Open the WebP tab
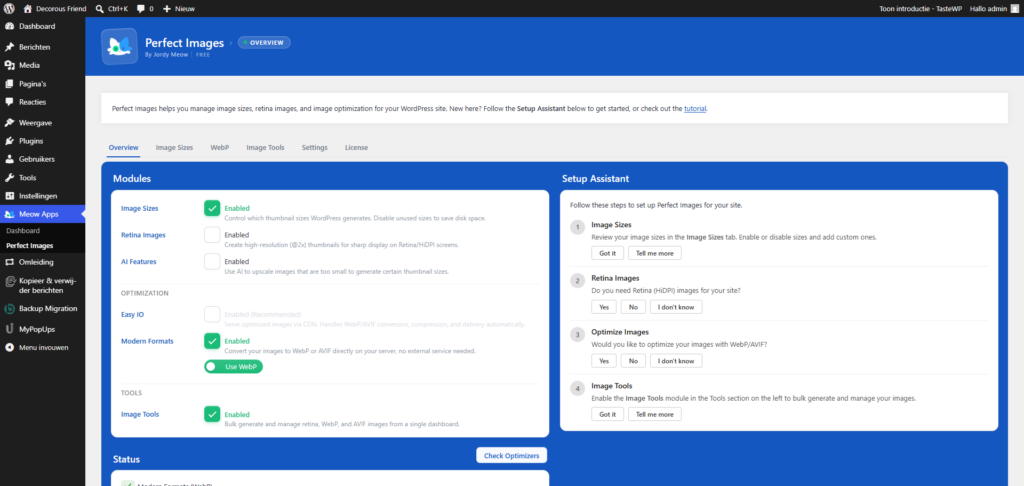Image resolution: width=1024 pixels, height=486 pixels. (219, 148)
